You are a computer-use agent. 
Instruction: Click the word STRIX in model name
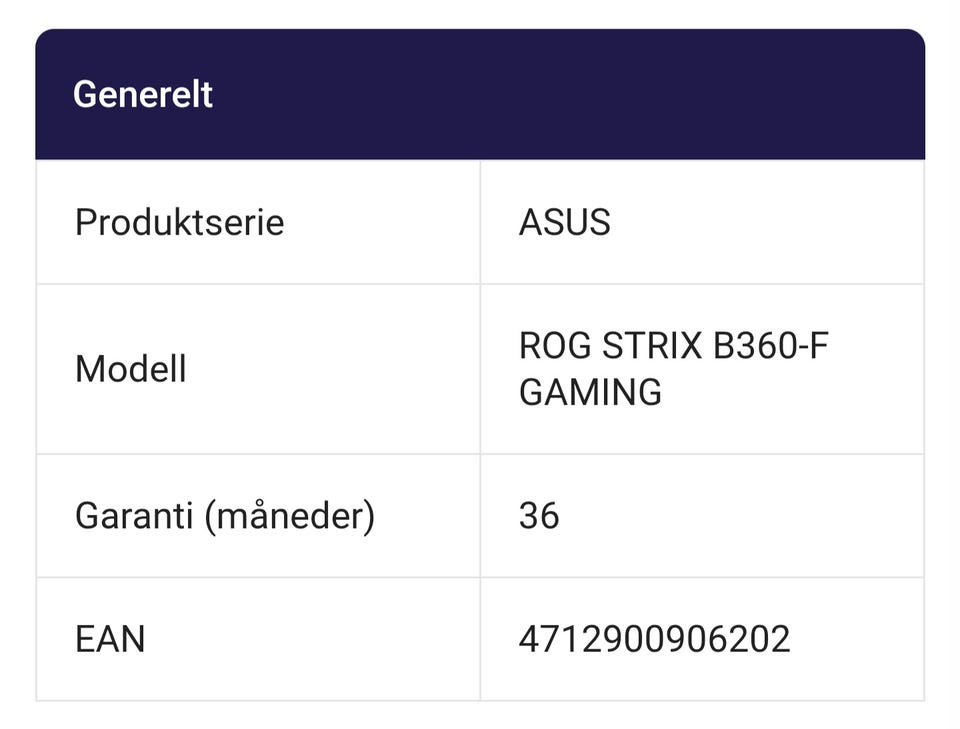(654, 346)
